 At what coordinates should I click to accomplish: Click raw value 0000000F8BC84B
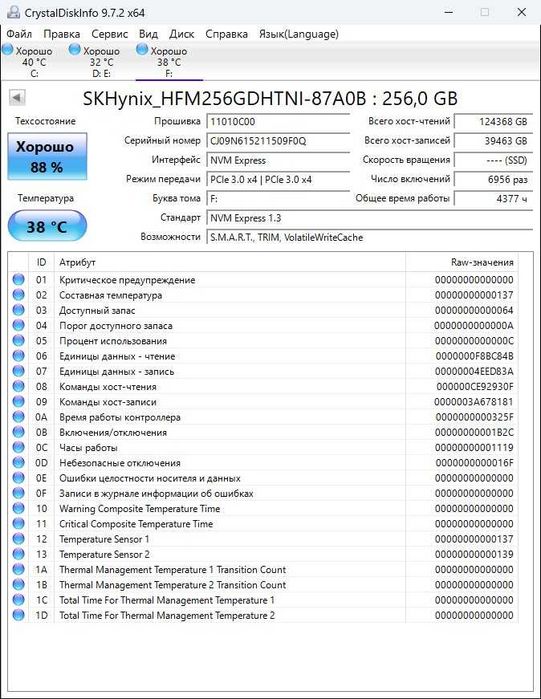(474, 356)
